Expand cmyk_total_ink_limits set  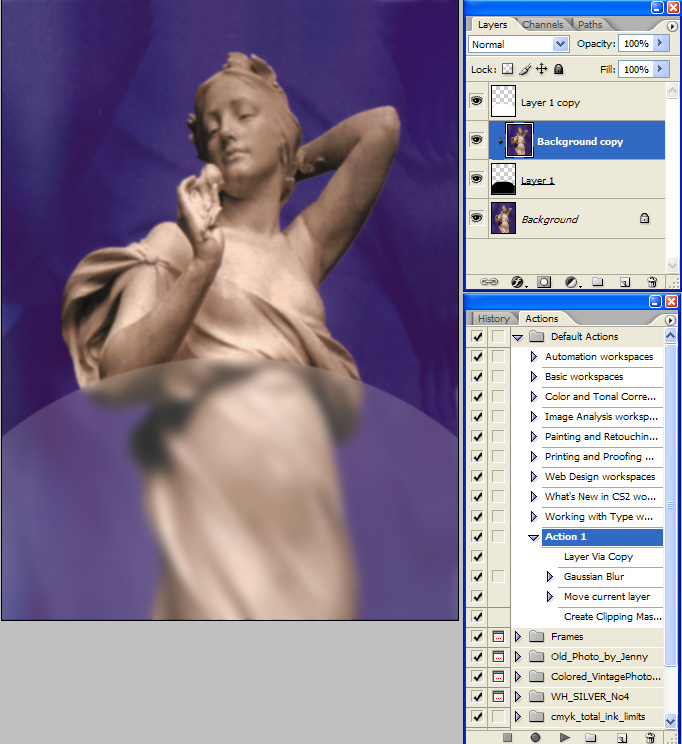point(518,716)
